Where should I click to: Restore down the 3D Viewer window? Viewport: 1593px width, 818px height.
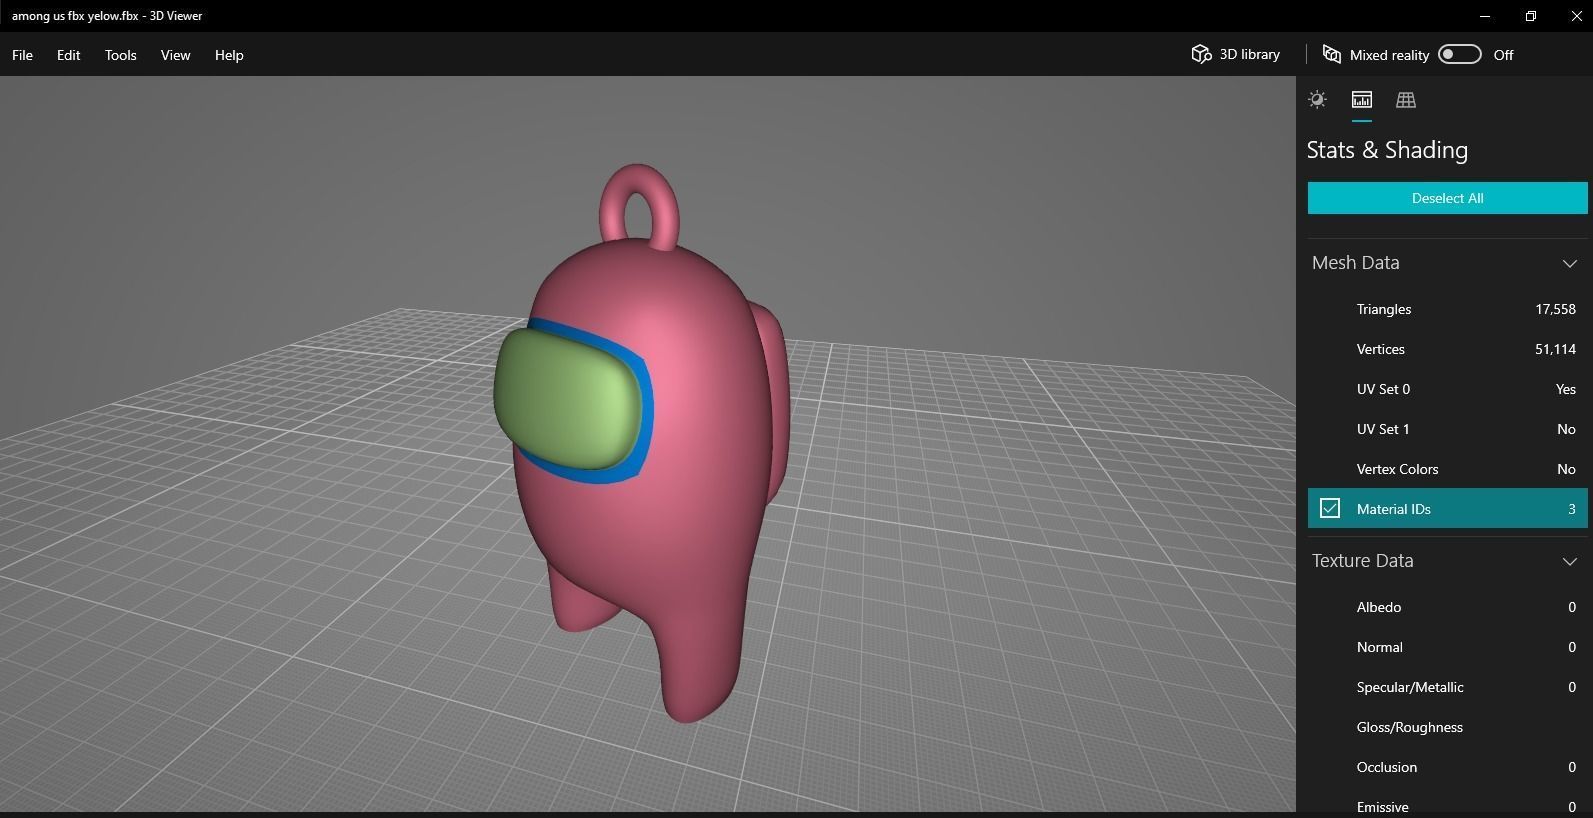point(1531,16)
